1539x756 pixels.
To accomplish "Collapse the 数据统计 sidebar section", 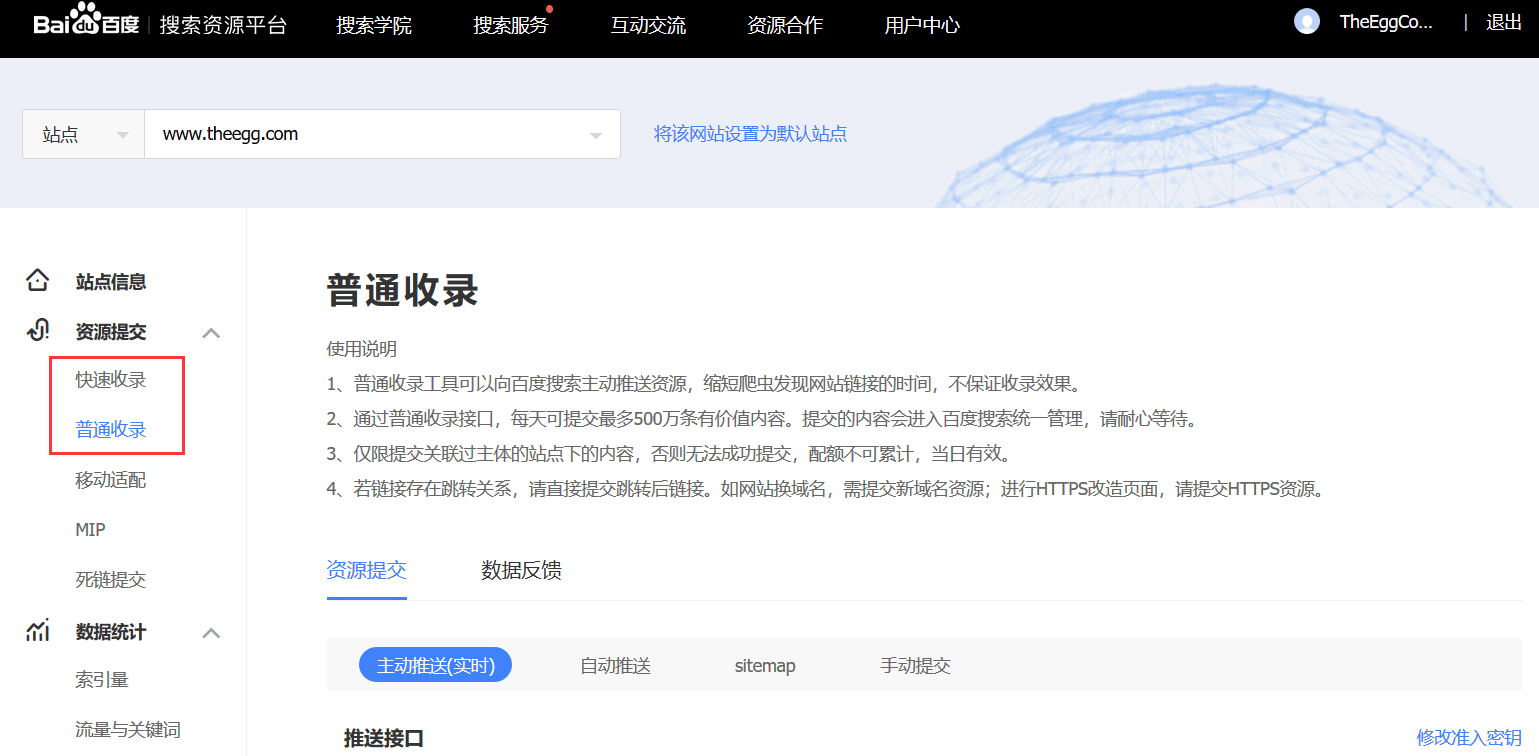I will pos(211,633).
